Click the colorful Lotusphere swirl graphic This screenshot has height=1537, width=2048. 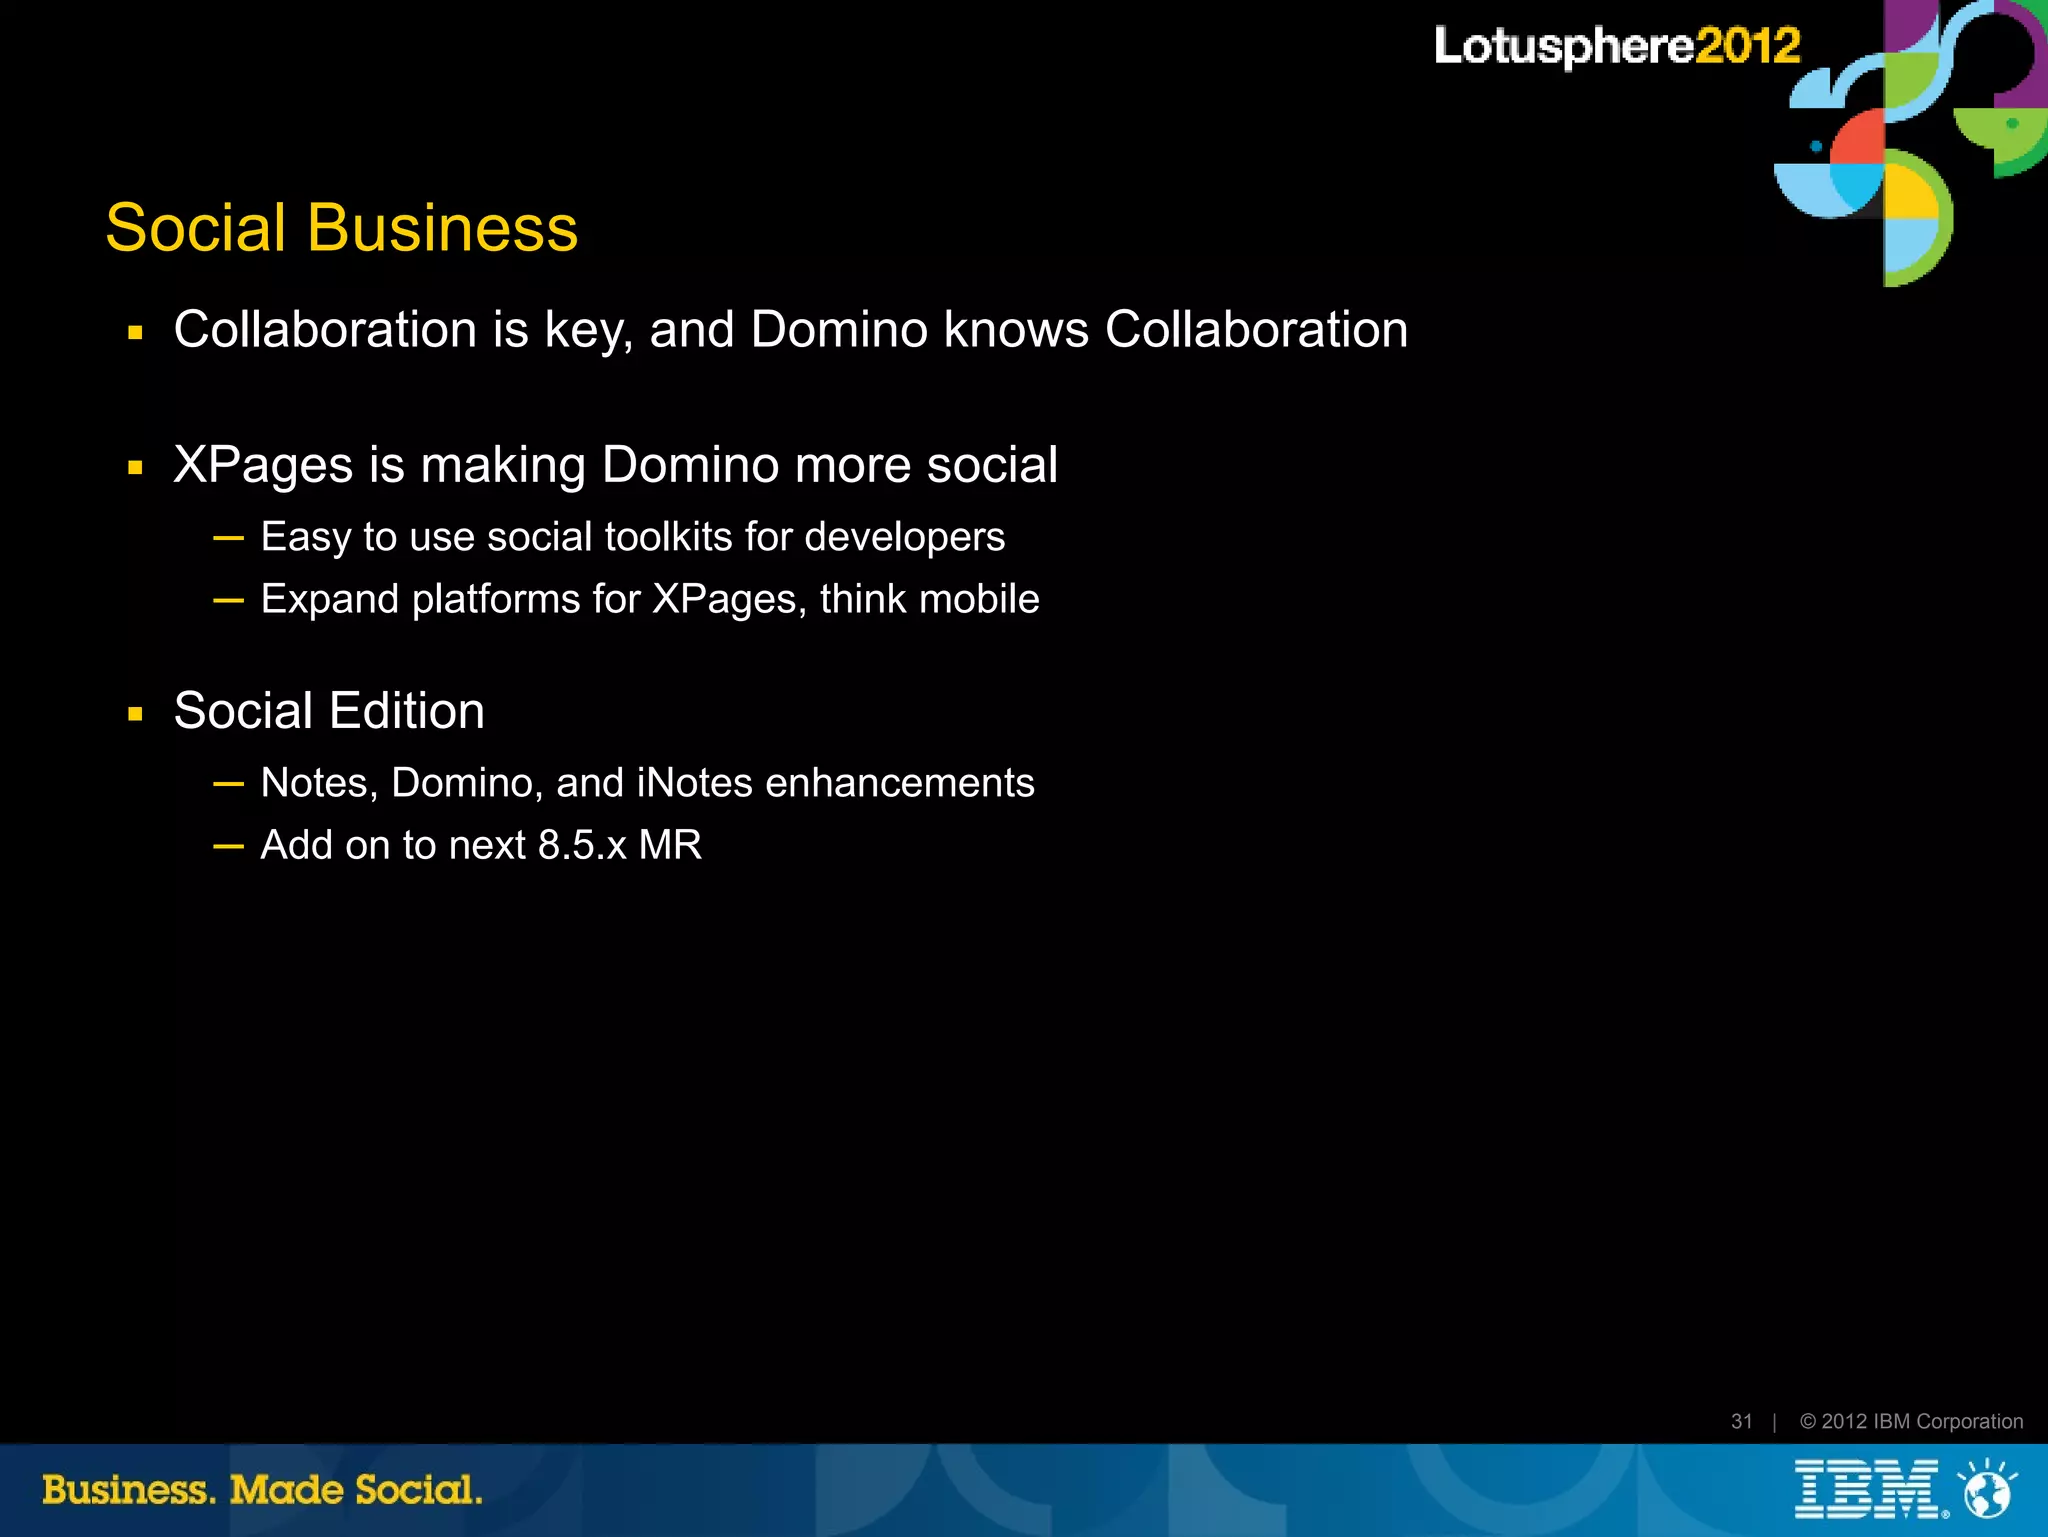point(1910,143)
